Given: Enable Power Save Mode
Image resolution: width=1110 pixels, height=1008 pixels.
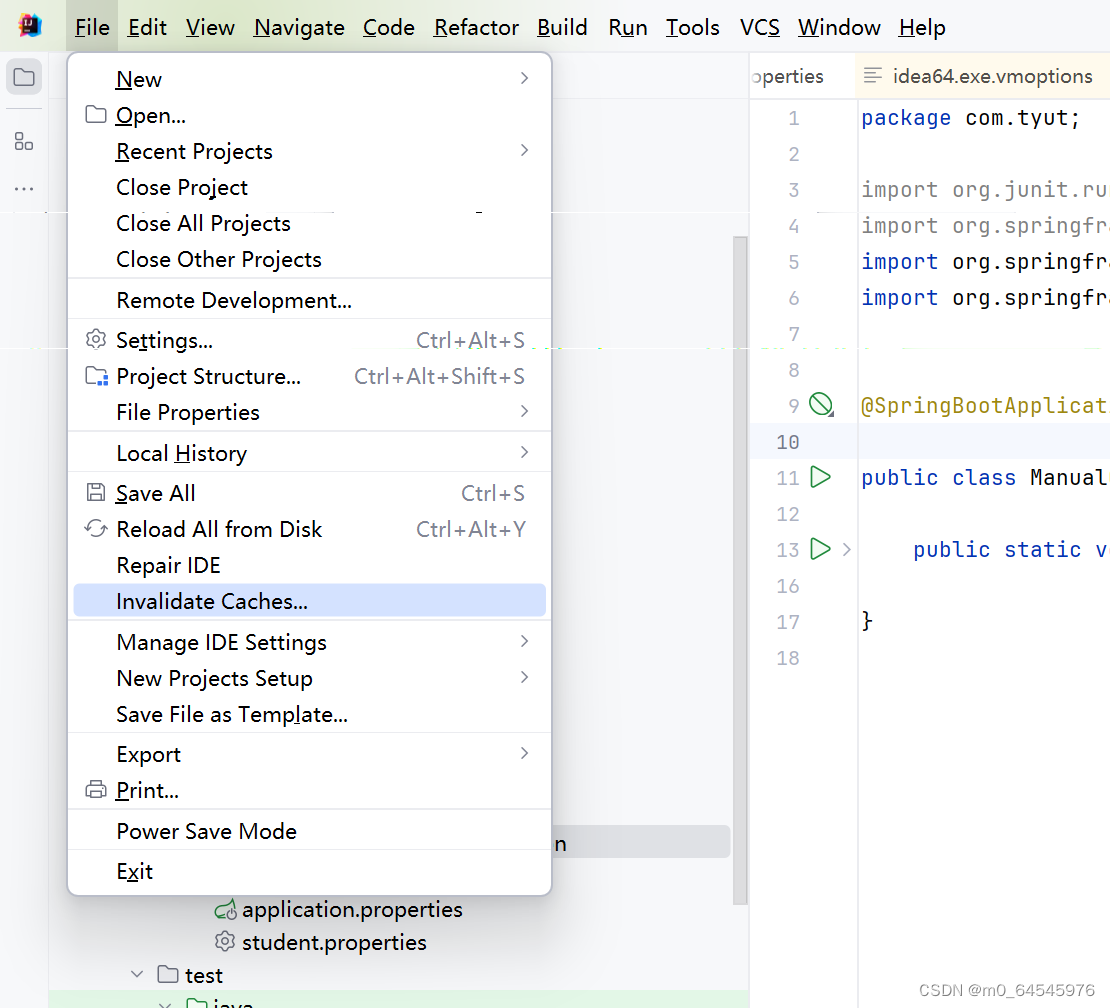Looking at the screenshot, I should pos(207,831).
